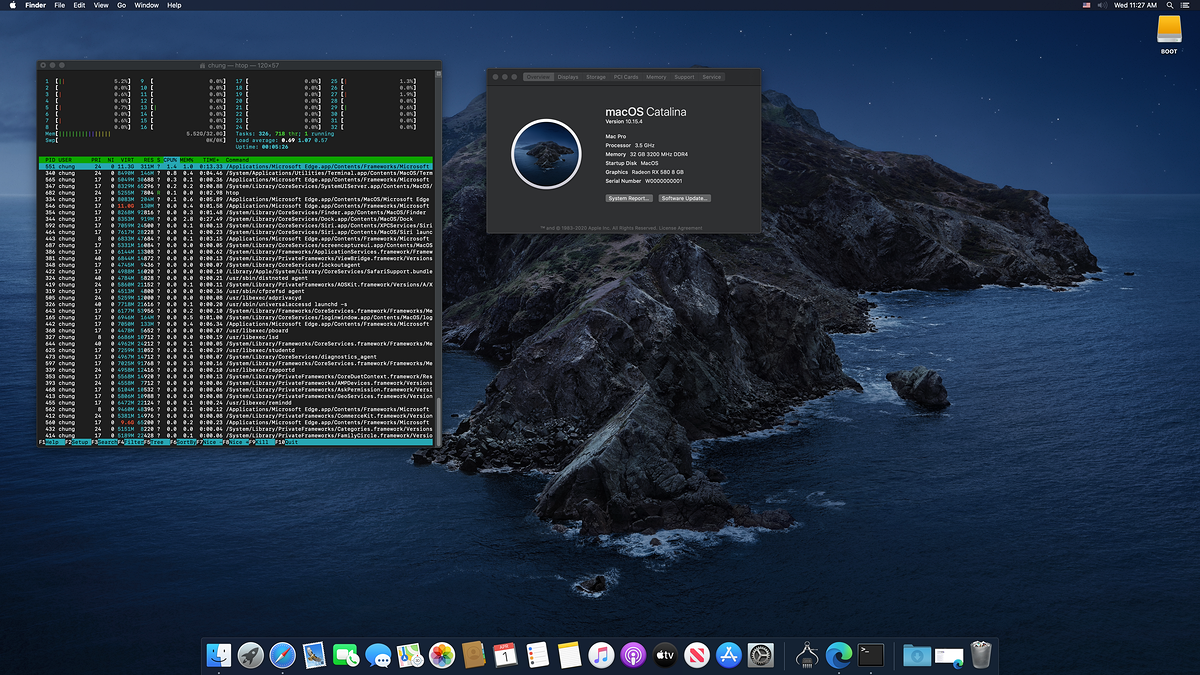Image resolution: width=1200 pixels, height=675 pixels.
Task: Open Maps in the Dock
Action: click(x=410, y=655)
